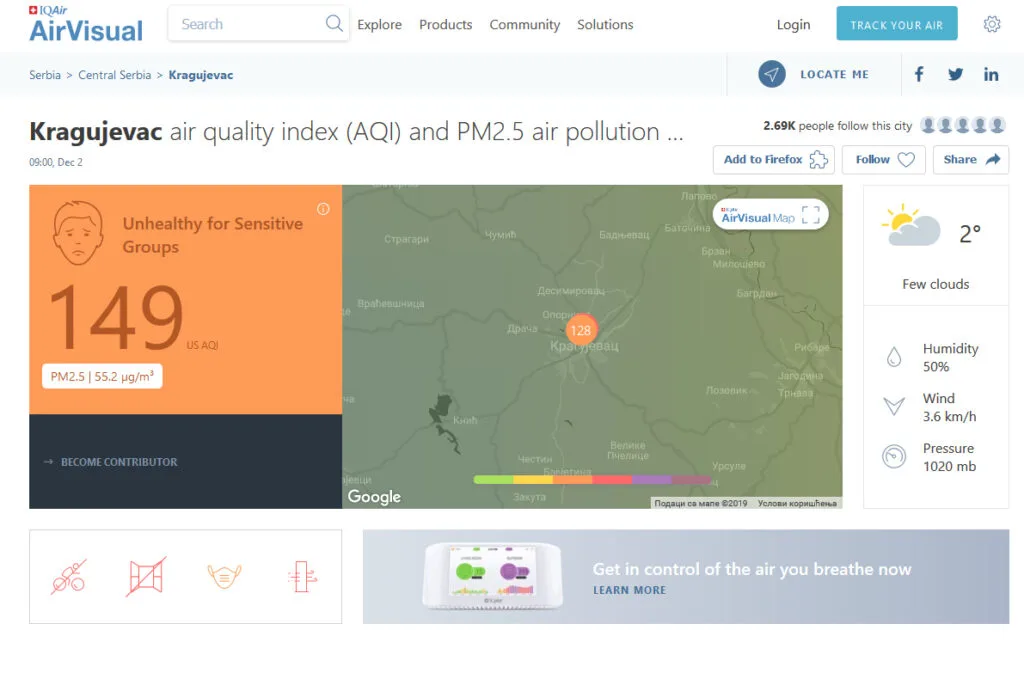Click the avoid cycling recommendation icon
1024x673 pixels.
pos(68,577)
